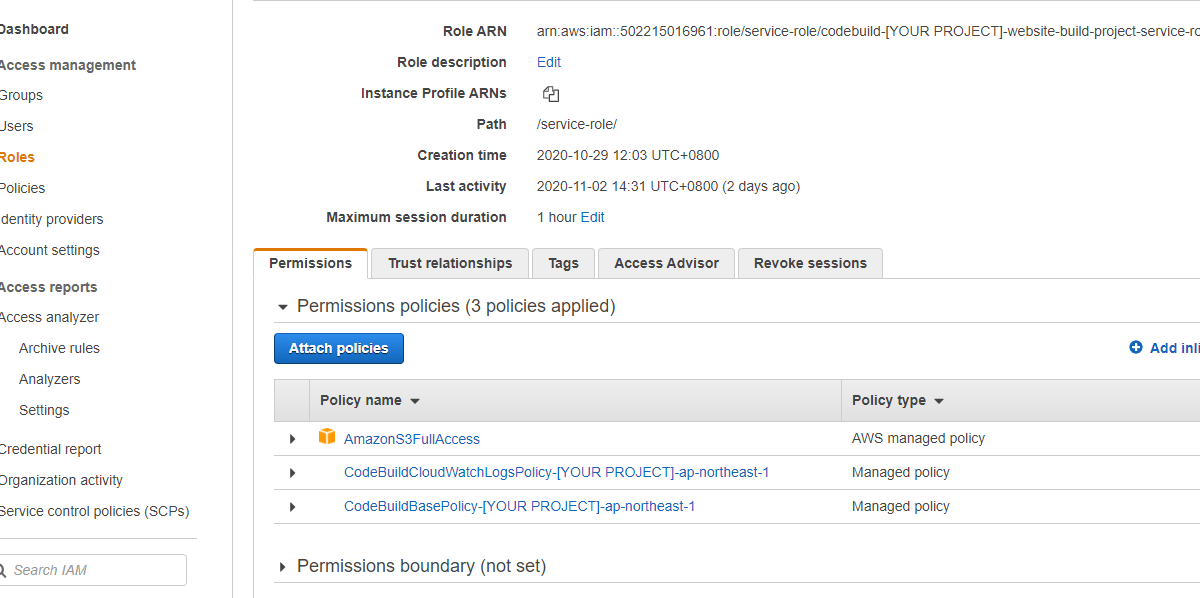Viewport: 1200px width, 598px height.
Task: Select the Revoke sessions tab
Action: pyautogui.click(x=810, y=263)
